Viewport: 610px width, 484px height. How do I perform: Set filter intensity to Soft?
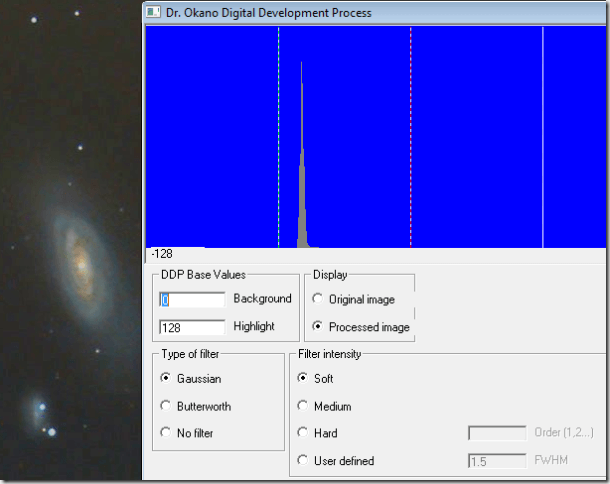point(303,379)
